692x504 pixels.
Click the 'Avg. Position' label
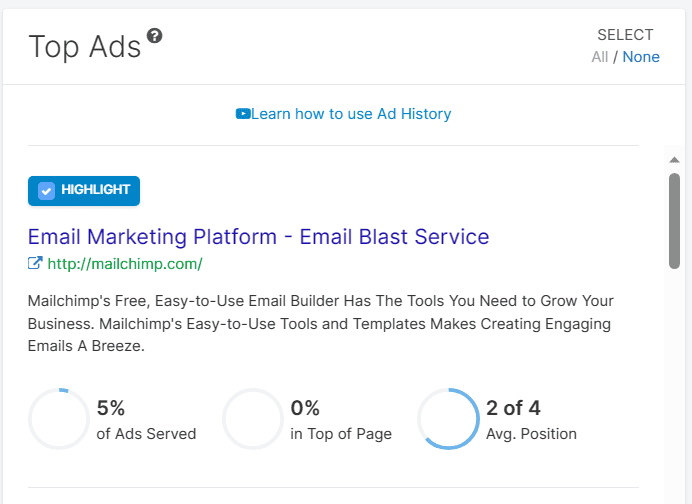[x=531, y=434]
